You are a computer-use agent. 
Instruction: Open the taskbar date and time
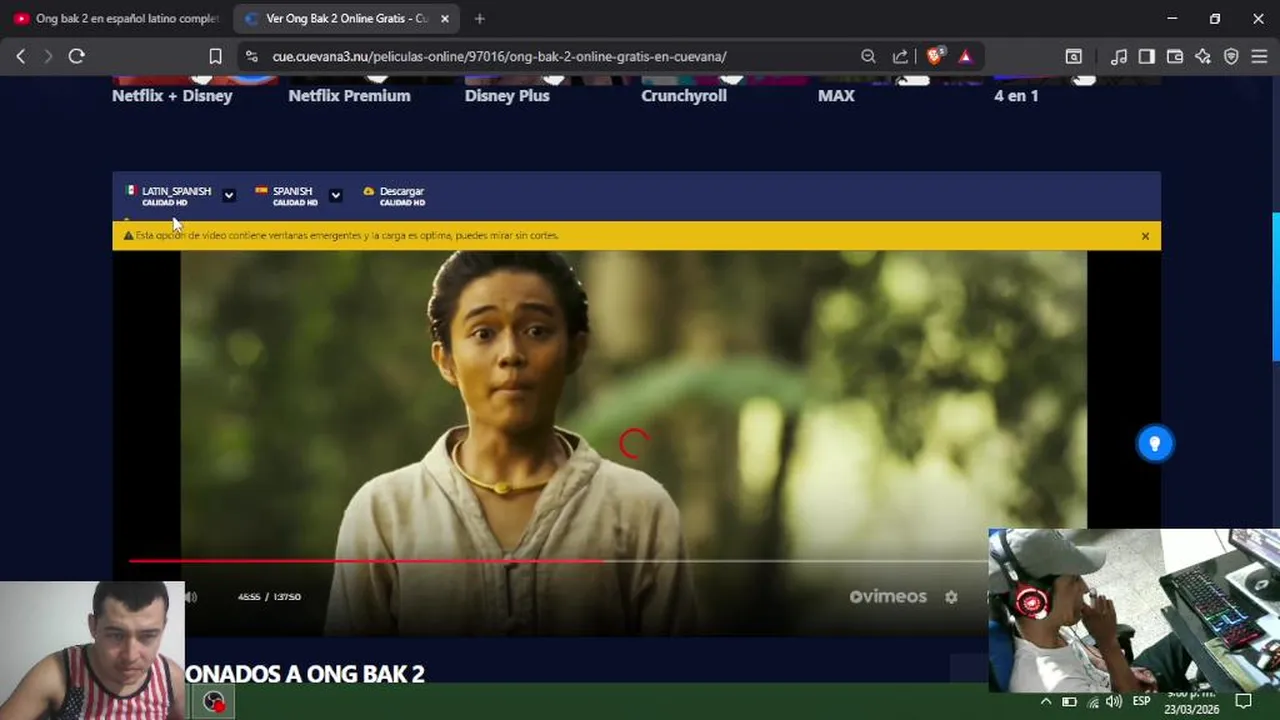(x=1191, y=702)
